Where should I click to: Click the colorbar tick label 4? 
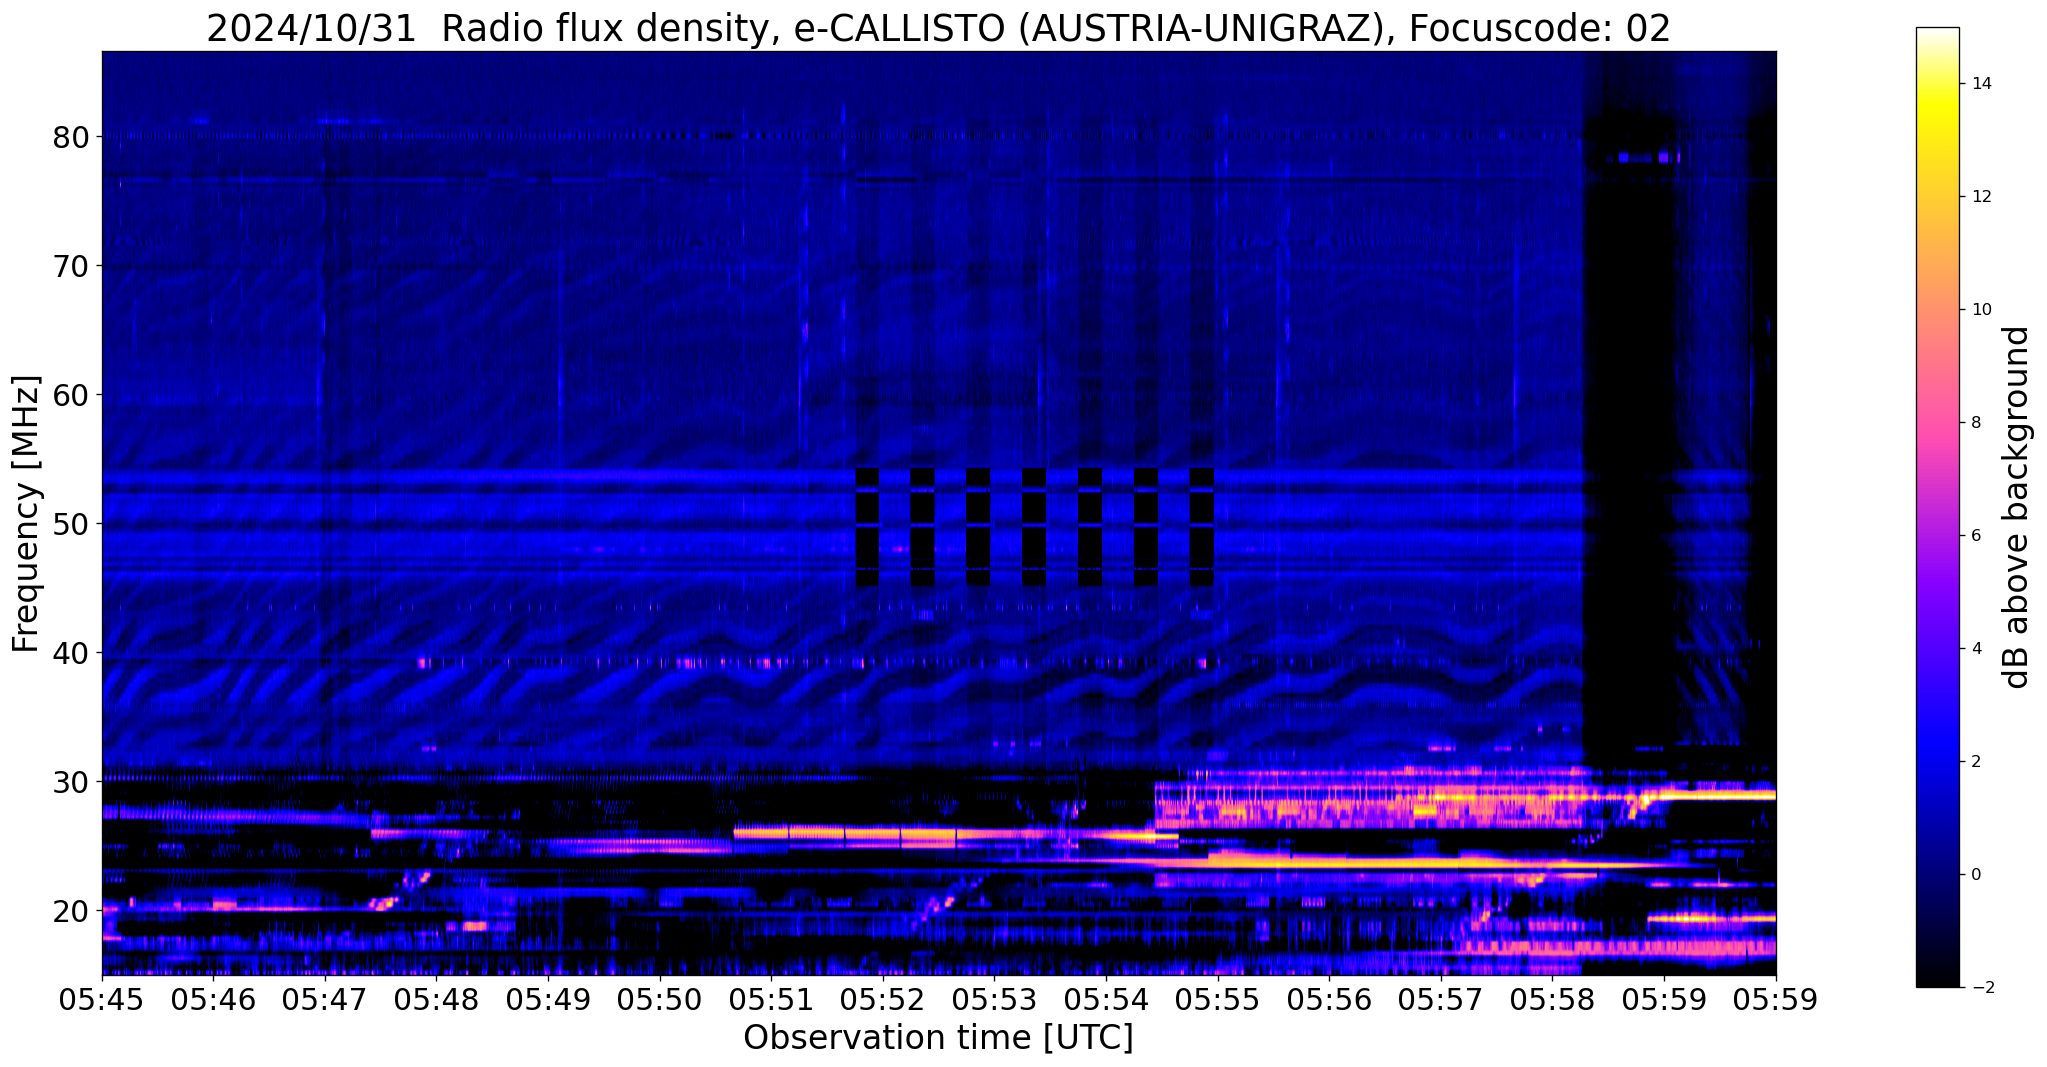click(x=1975, y=649)
